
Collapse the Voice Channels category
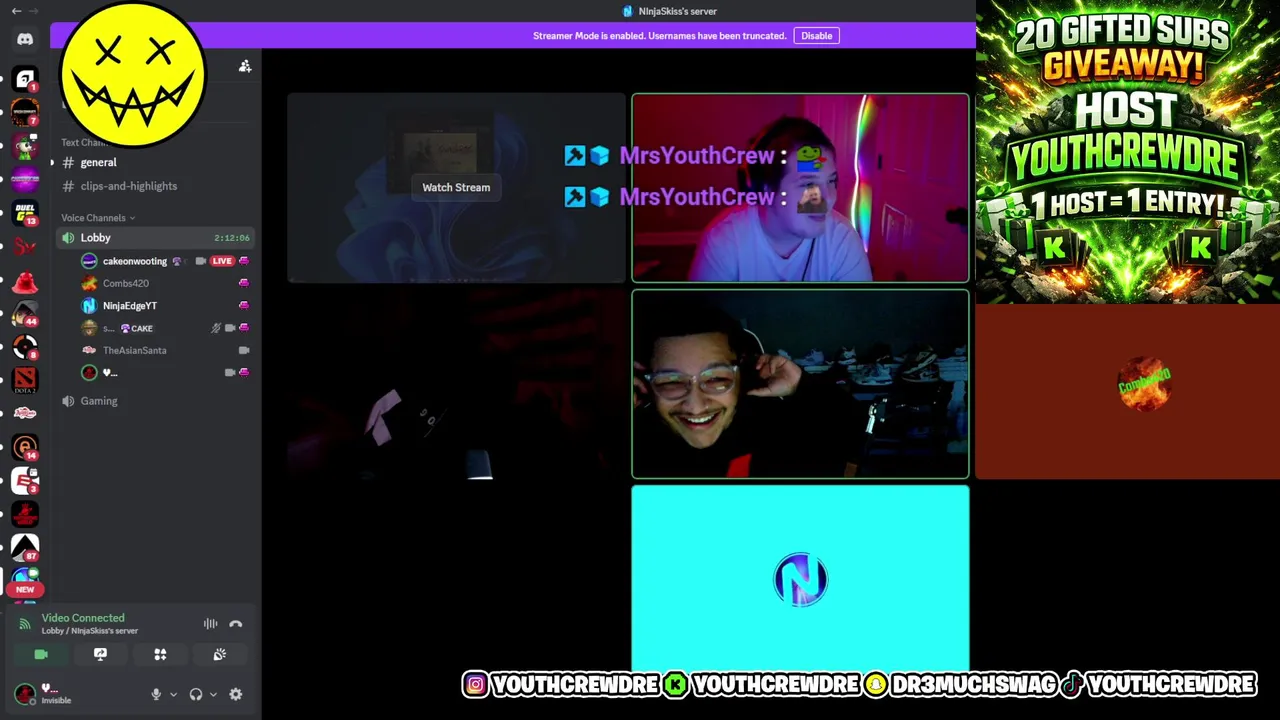pos(98,218)
